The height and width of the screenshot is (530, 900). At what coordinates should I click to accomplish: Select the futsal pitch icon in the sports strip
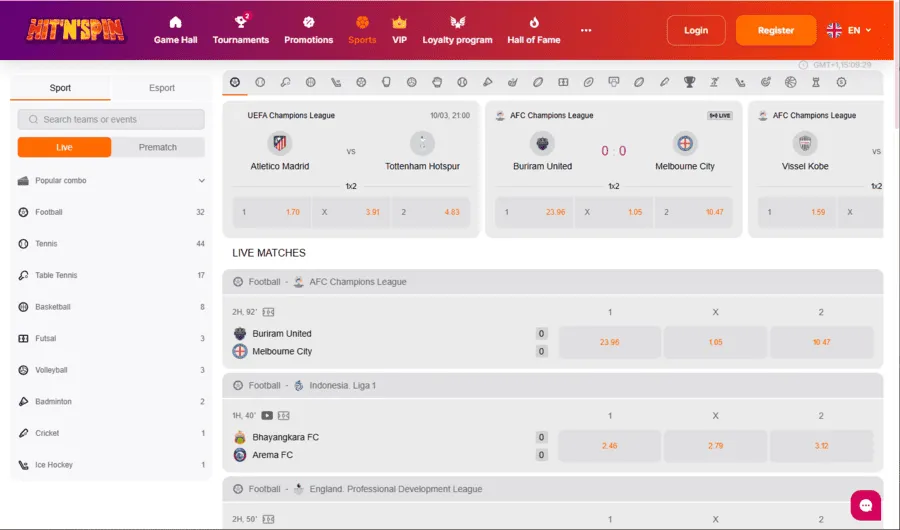point(563,82)
